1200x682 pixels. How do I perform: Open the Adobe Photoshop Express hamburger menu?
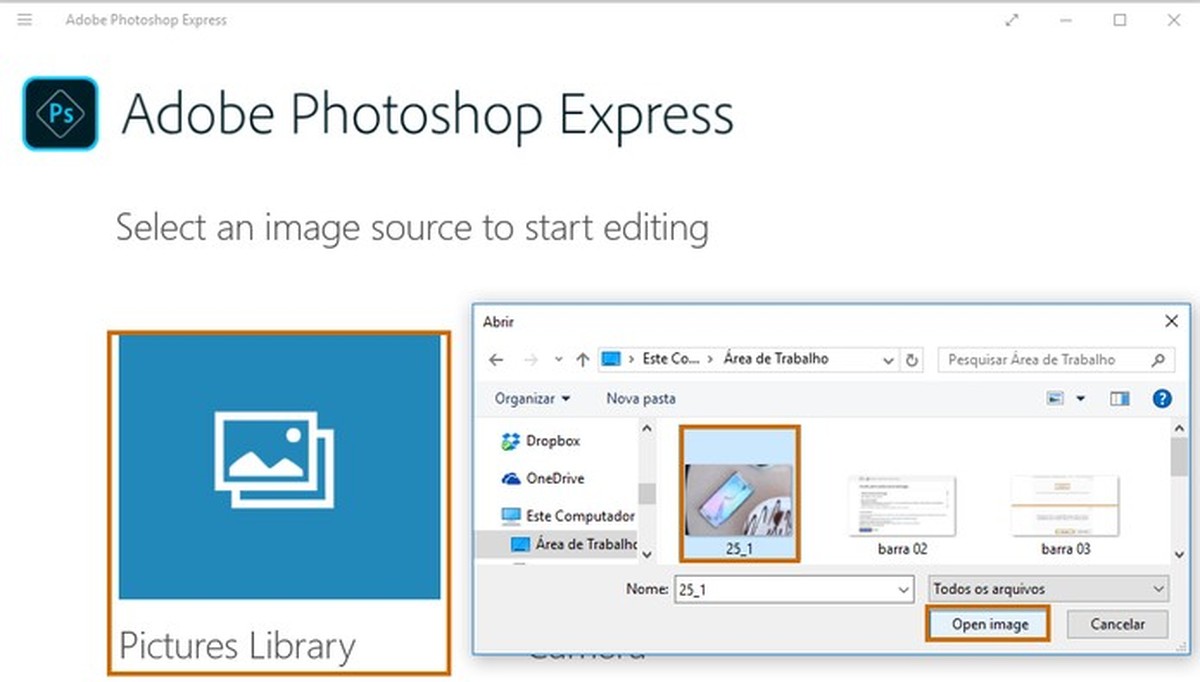coord(25,19)
